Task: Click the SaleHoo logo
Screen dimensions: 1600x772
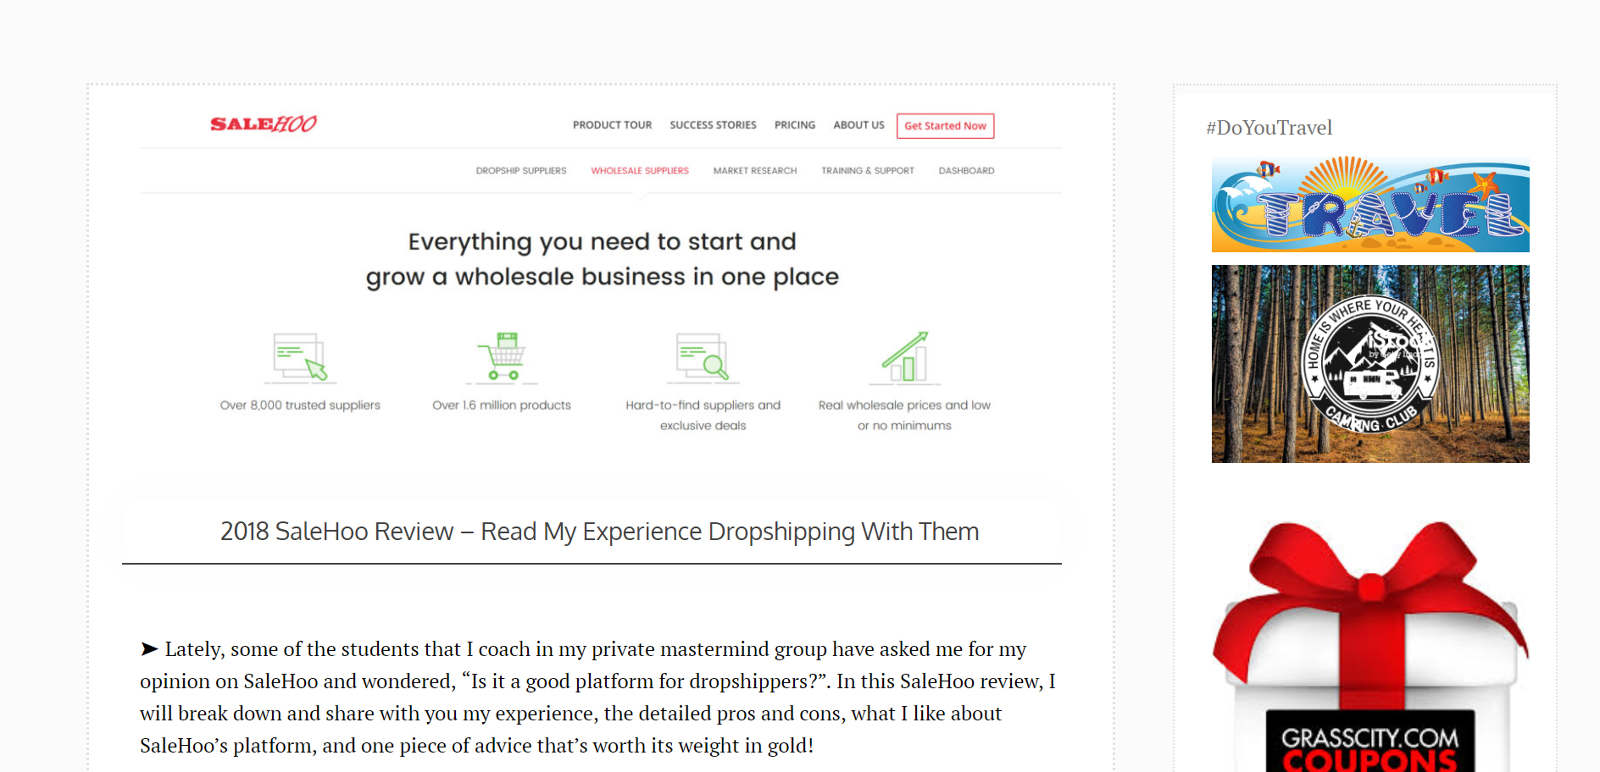Action: (263, 124)
